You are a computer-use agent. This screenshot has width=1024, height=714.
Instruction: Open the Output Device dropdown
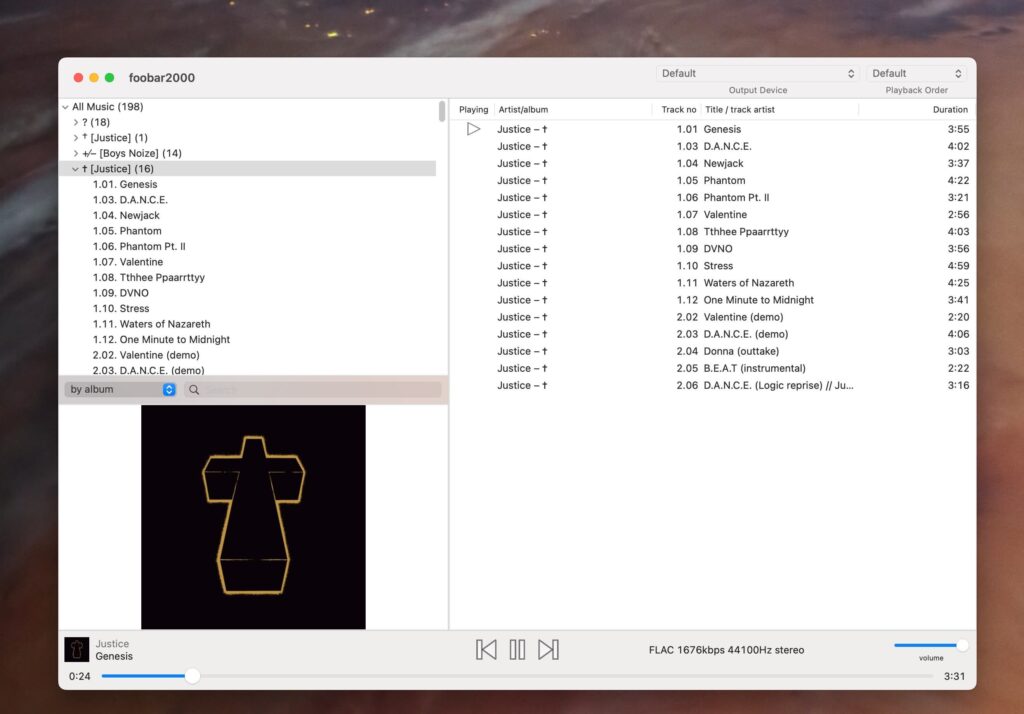coord(758,73)
